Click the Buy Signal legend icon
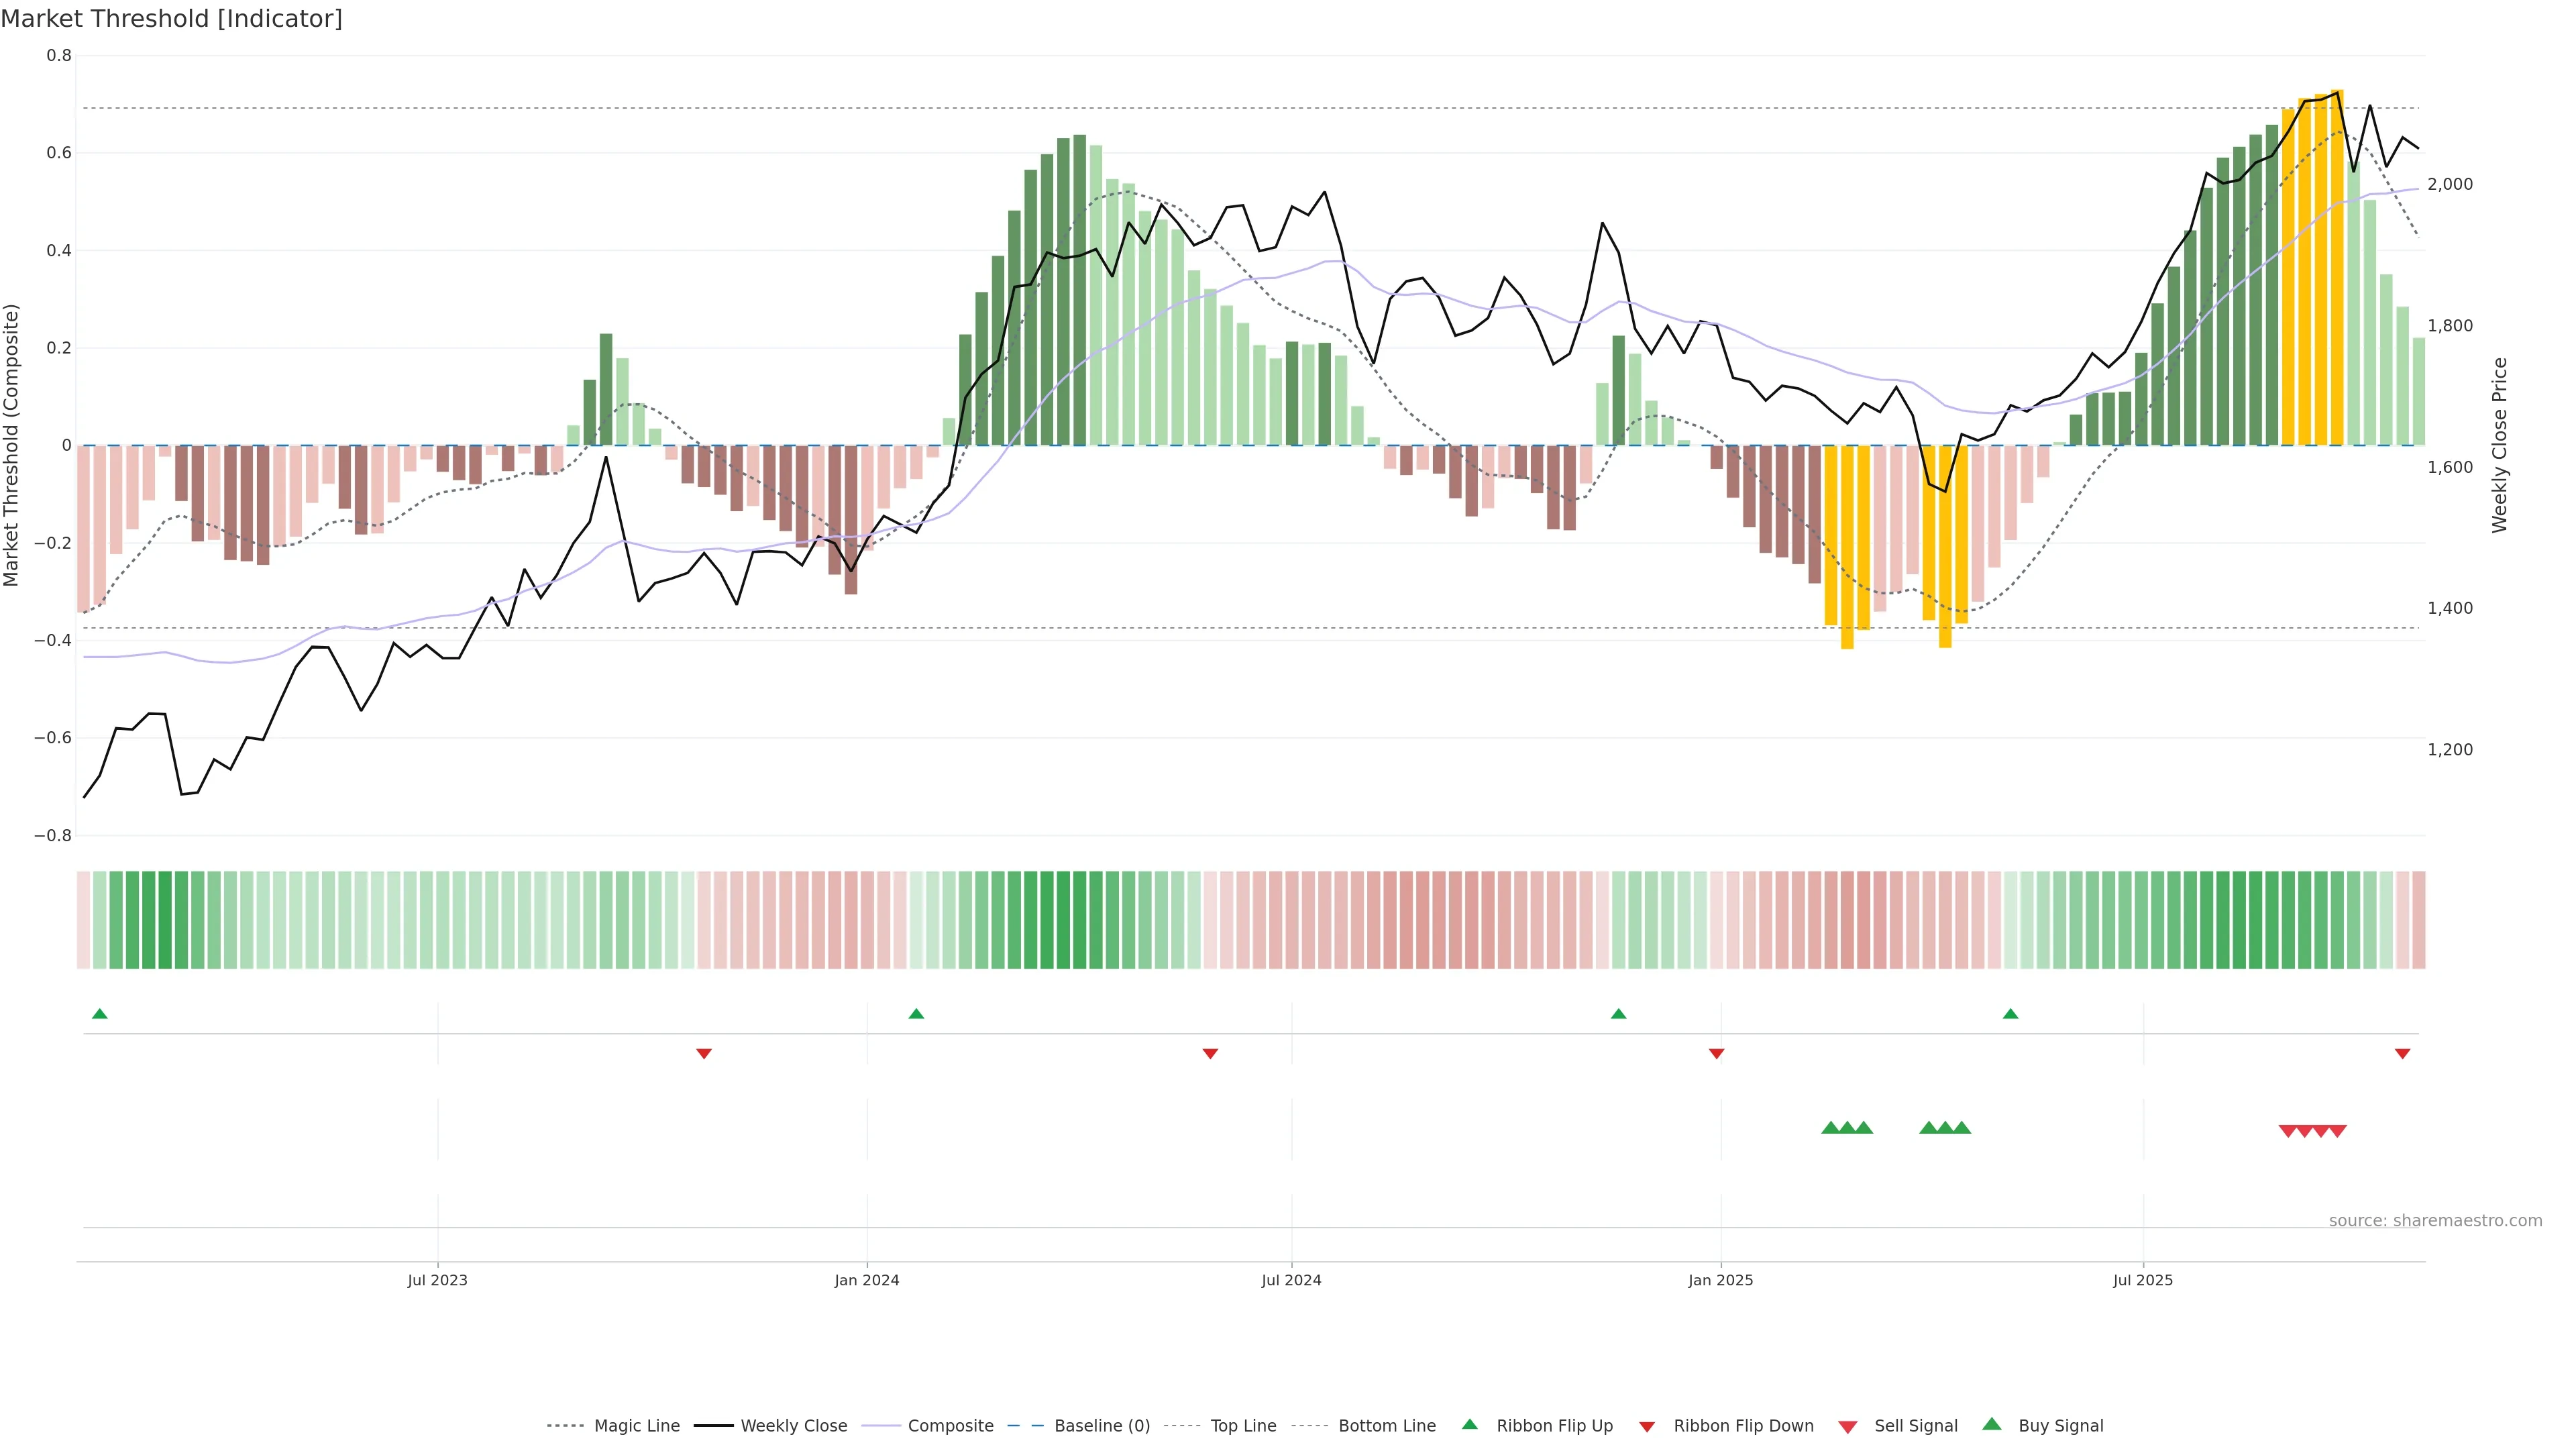 pos(1992,1425)
